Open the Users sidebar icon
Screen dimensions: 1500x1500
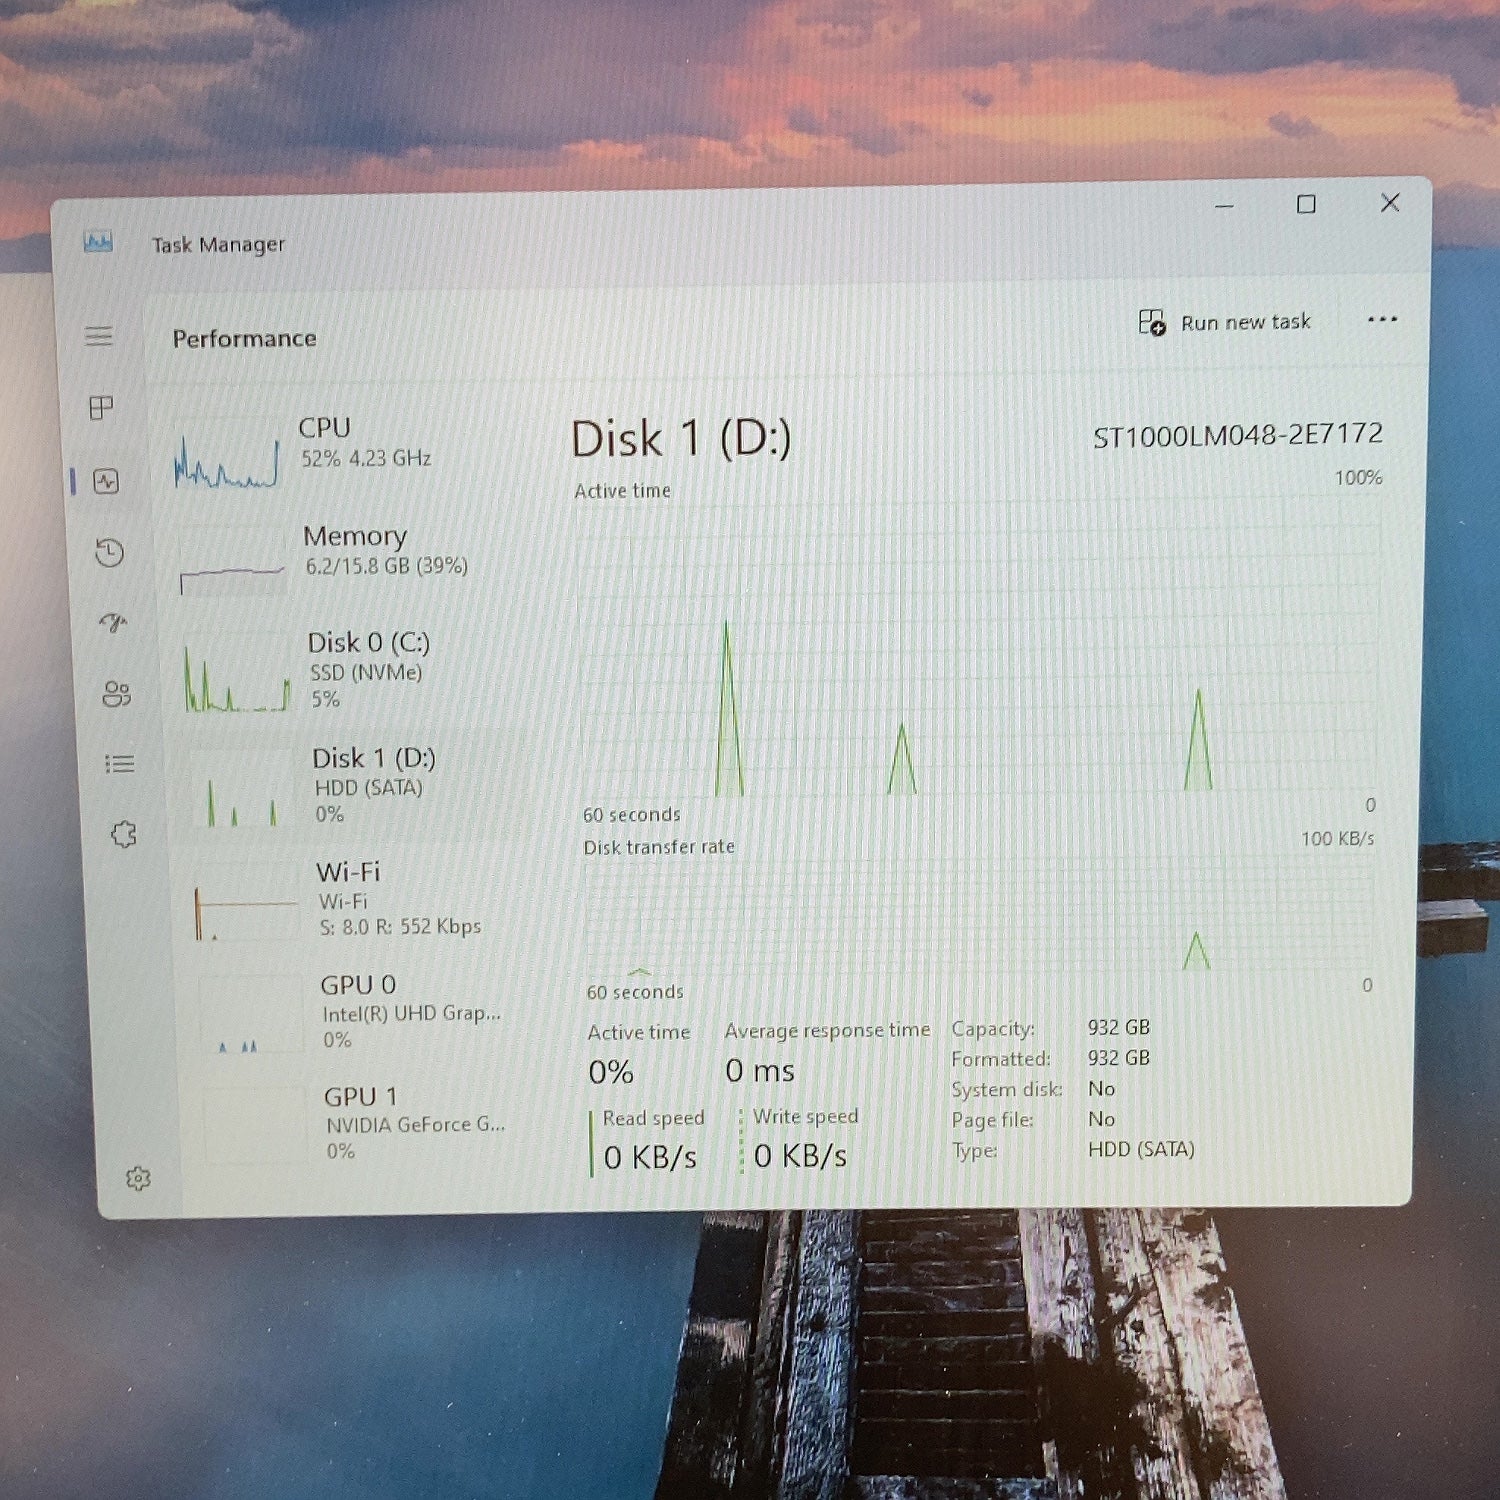pos(116,693)
